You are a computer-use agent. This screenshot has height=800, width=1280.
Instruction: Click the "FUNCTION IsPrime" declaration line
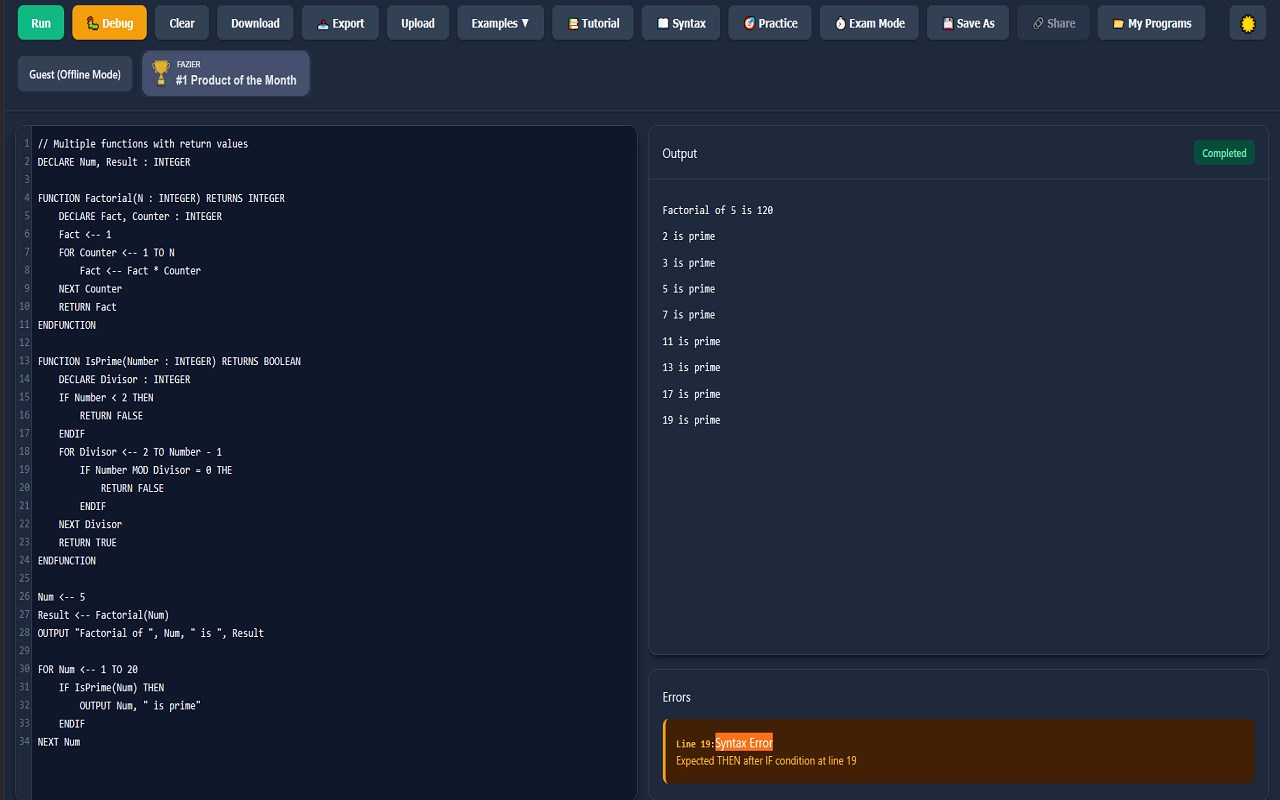tap(169, 361)
